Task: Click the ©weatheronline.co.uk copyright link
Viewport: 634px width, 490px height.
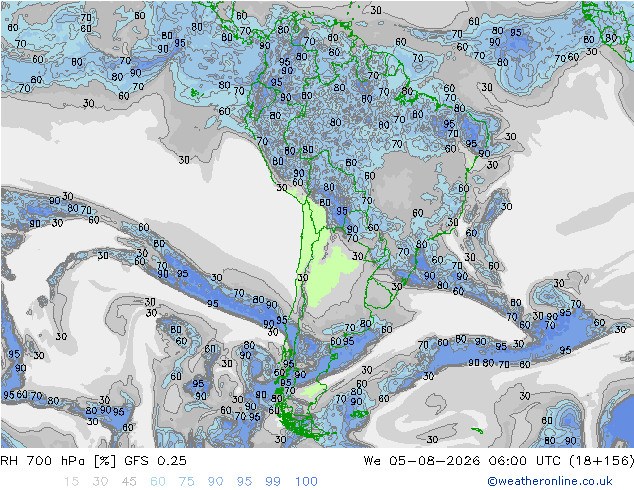Action: (550, 481)
